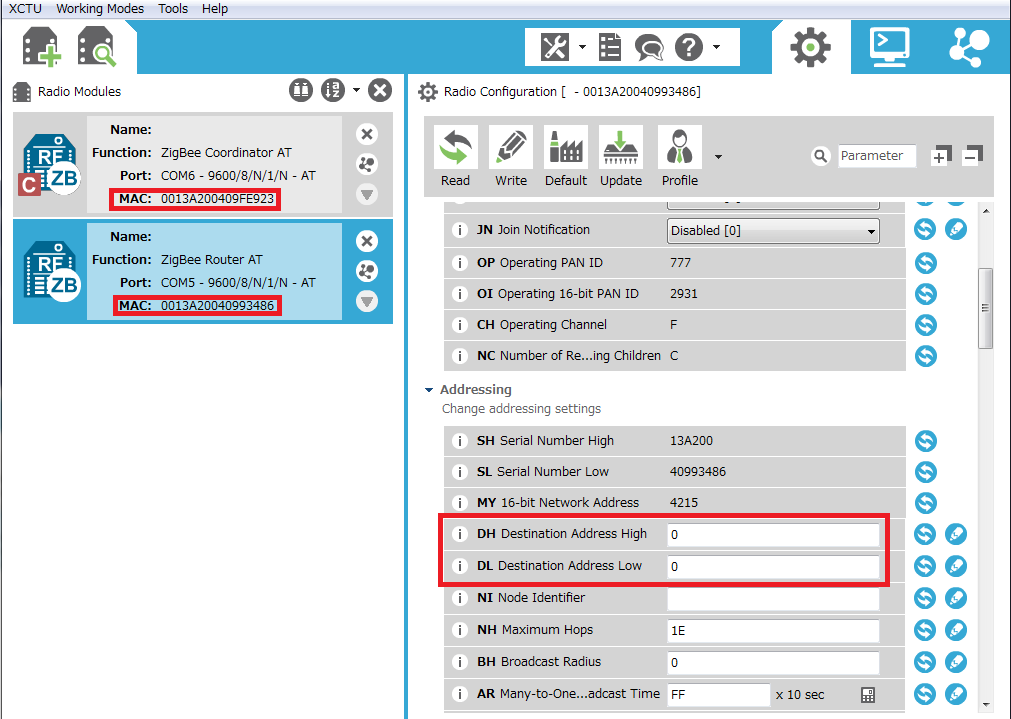The image size is (1011, 719).
Task: Open the Tools menu
Action: (x=173, y=8)
